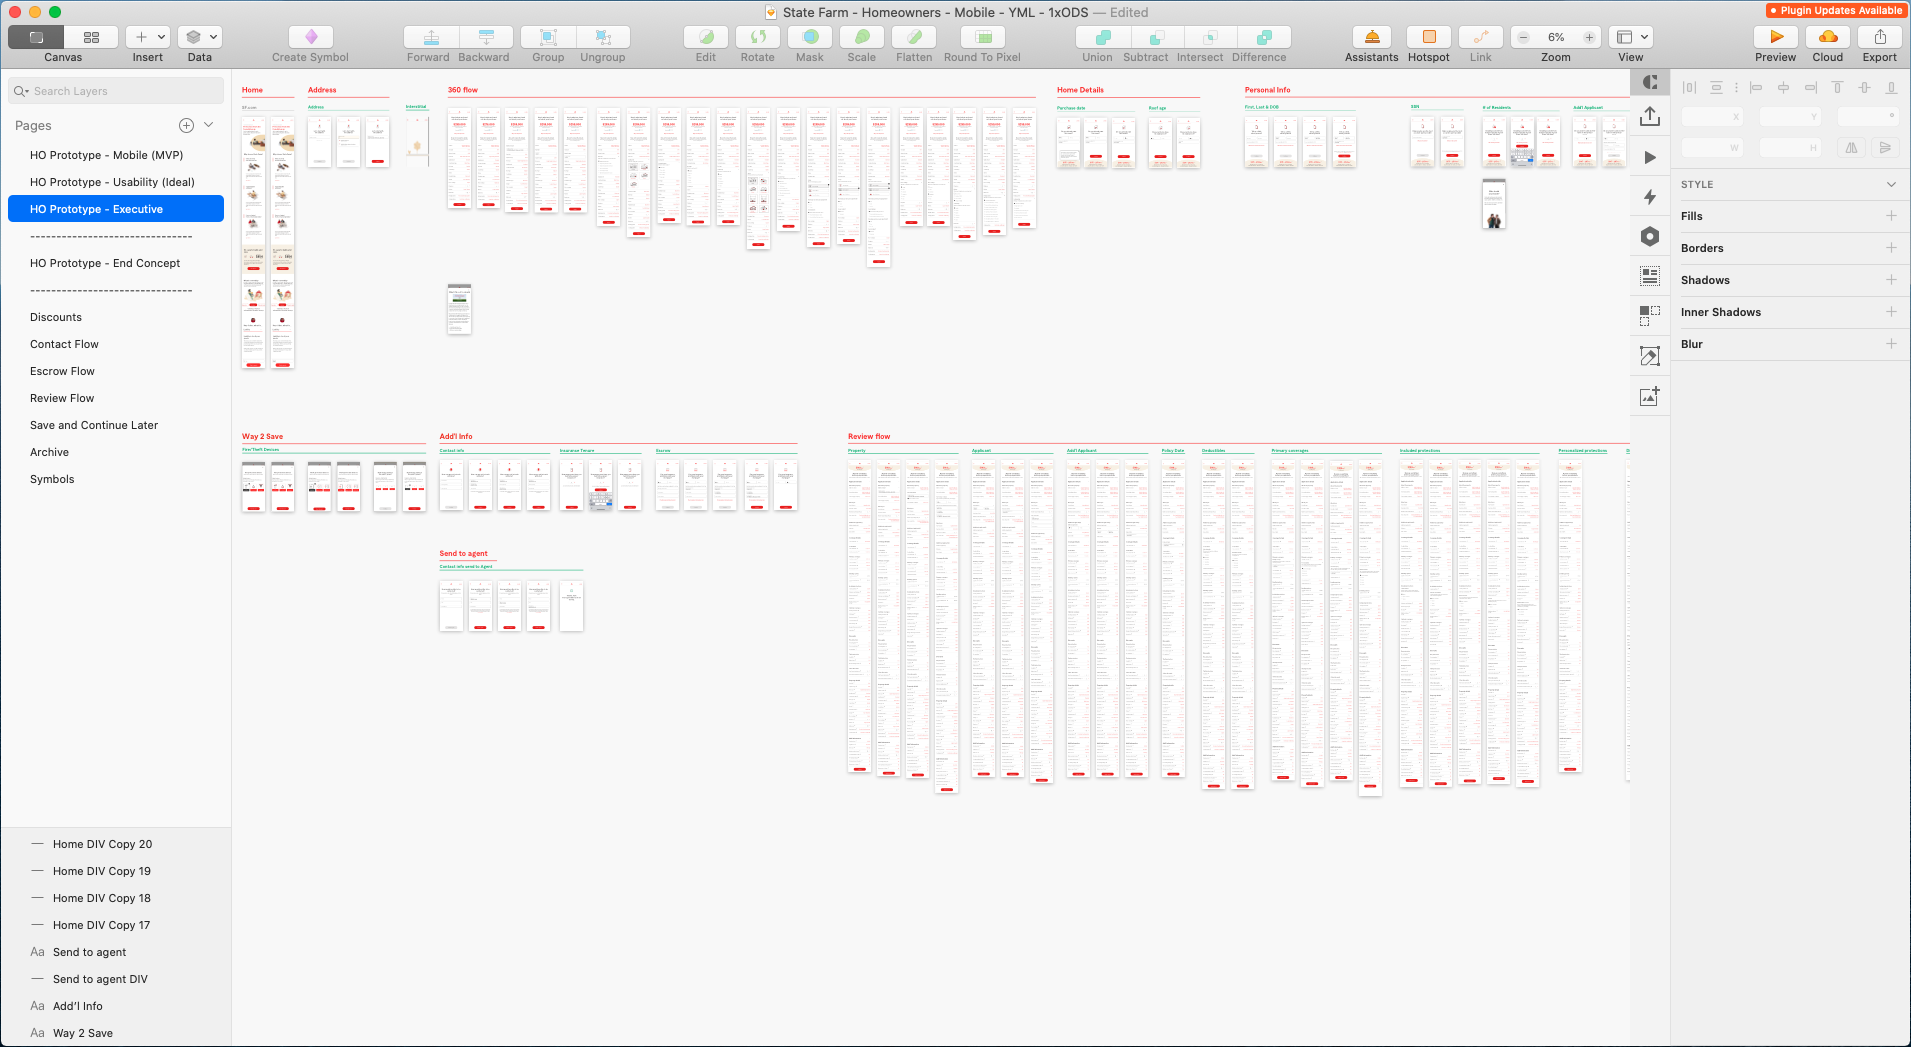This screenshot has width=1911, height=1047.
Task: Add a new Fill with the plus button
Action: 1891,215
